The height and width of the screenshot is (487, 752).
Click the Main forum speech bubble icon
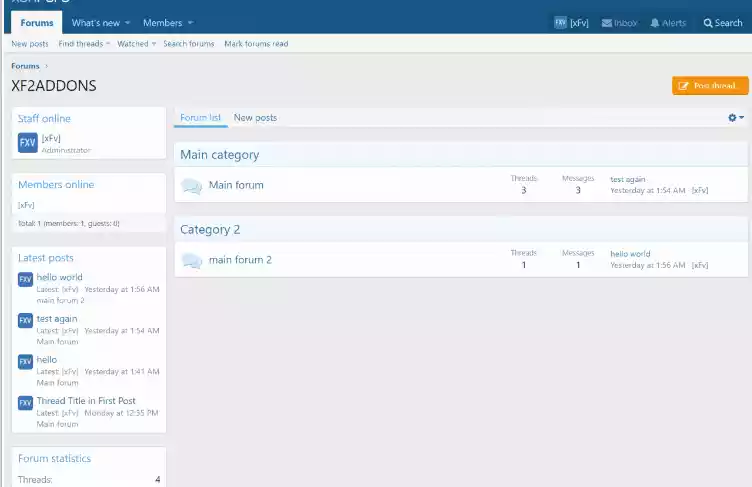[x=191, y=186]
